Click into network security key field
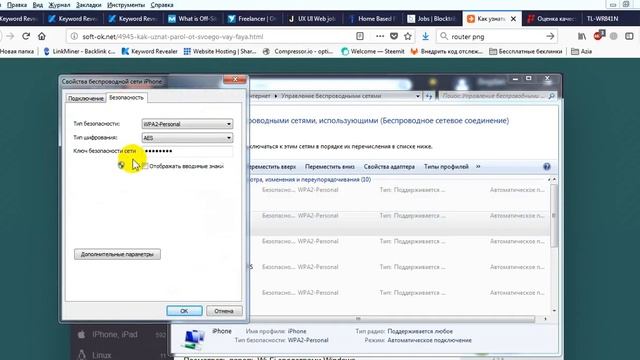 click(x=187, y=151)
